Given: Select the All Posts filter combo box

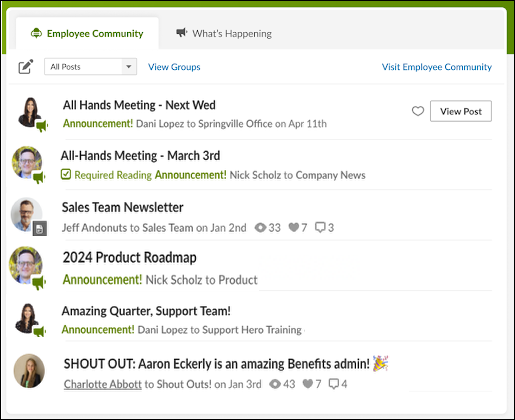Looking at the screenshot, I should tap(90, 67).
